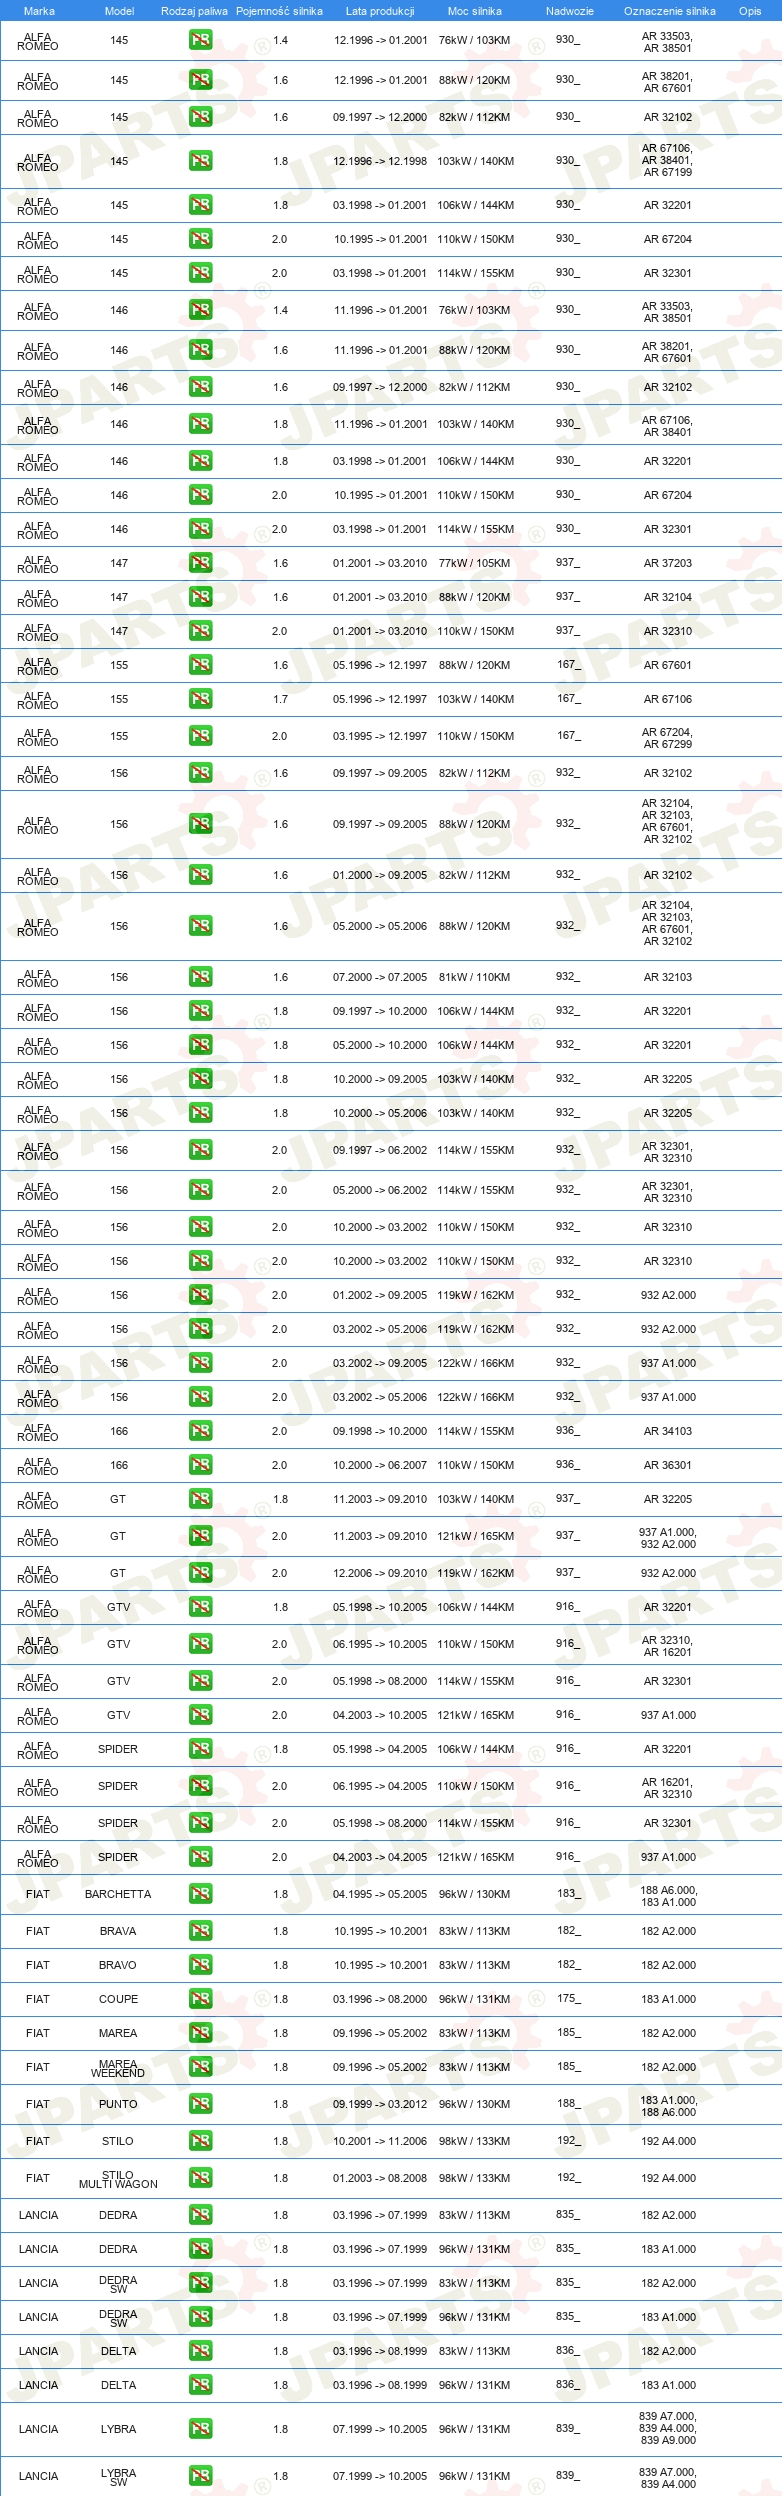Click fuel icon in 145 2.0 114kW row
The image size is (782, 2496).
(x=200, y=273)
